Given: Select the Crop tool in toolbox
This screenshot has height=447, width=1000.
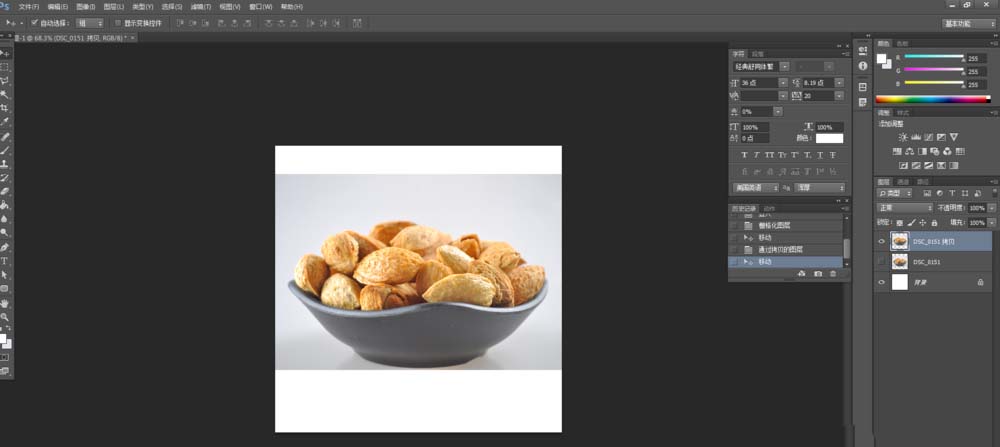Looking at the screenshot, I should 5,107.
